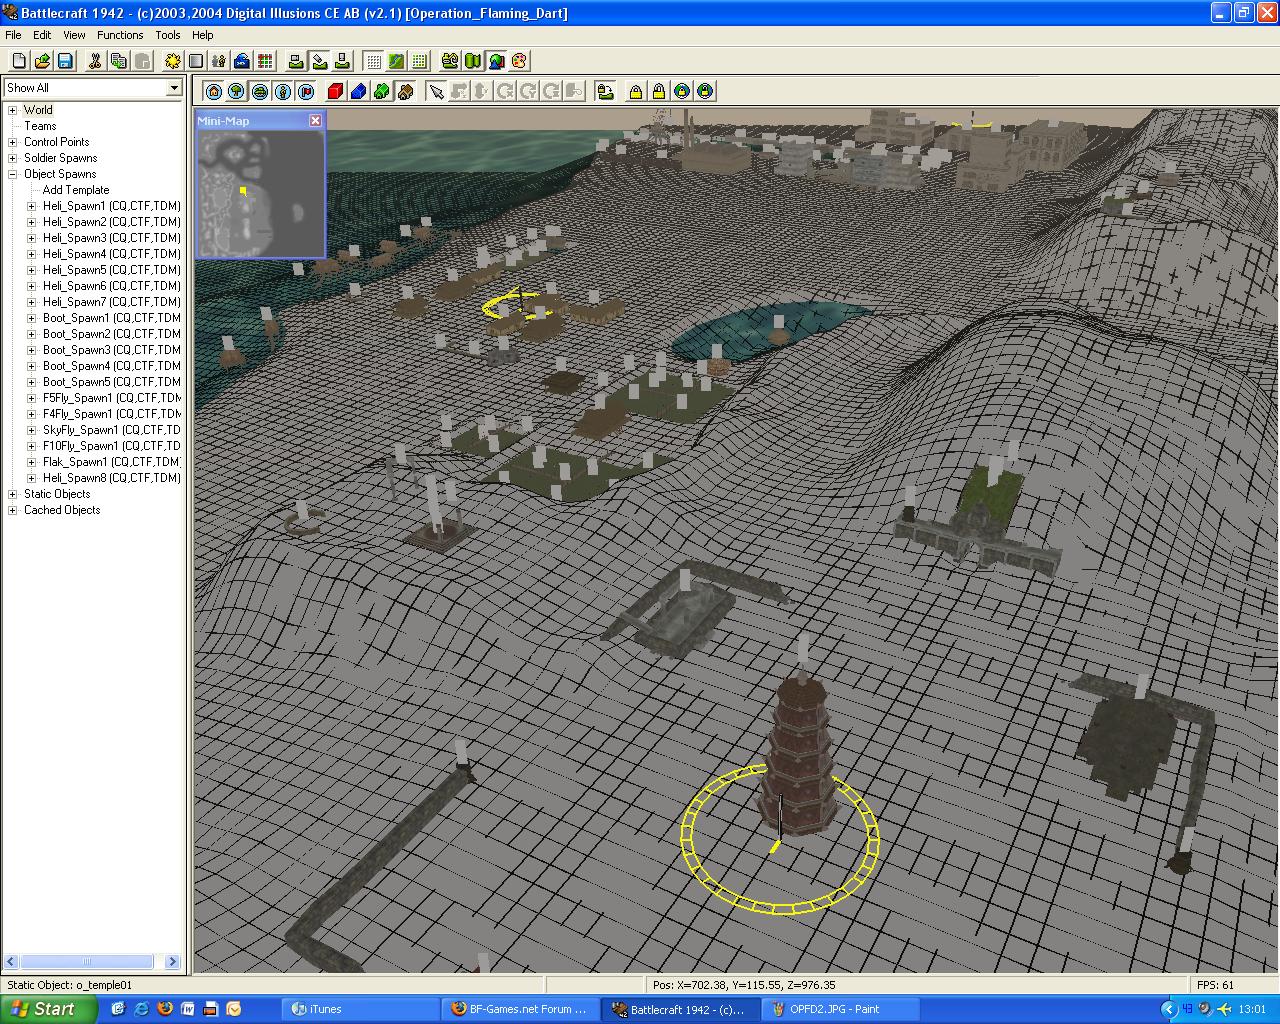The height and width of the screenshot is (1024, 1280).
Task: Click the Save map floppy disk icon
Action: tap(65, 61)
